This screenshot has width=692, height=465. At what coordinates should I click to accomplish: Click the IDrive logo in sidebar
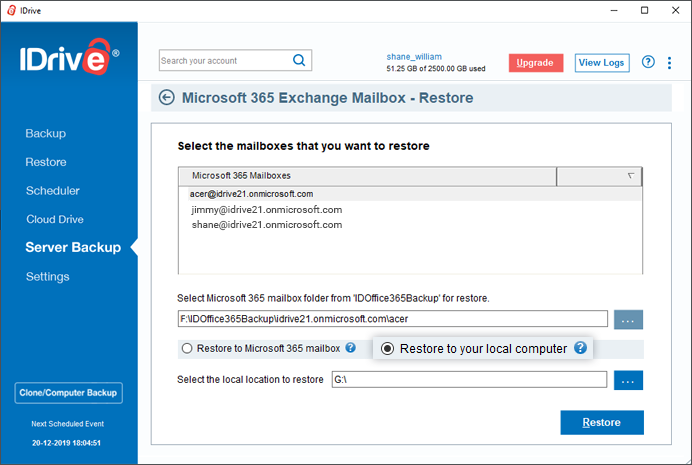[x=69, y=58]
